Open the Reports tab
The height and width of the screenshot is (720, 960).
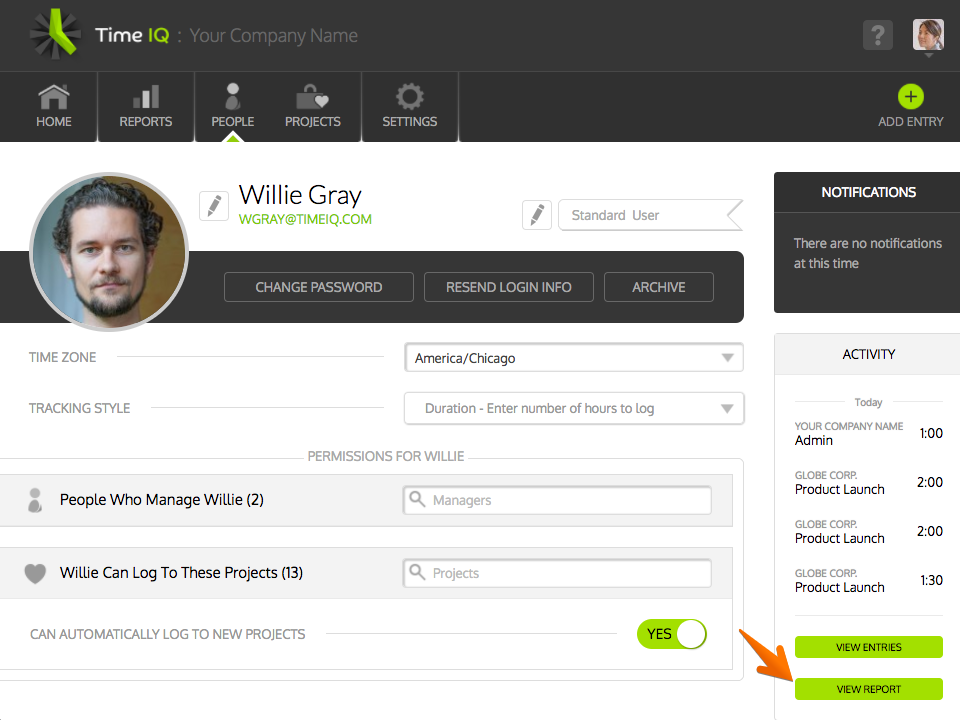146,107
